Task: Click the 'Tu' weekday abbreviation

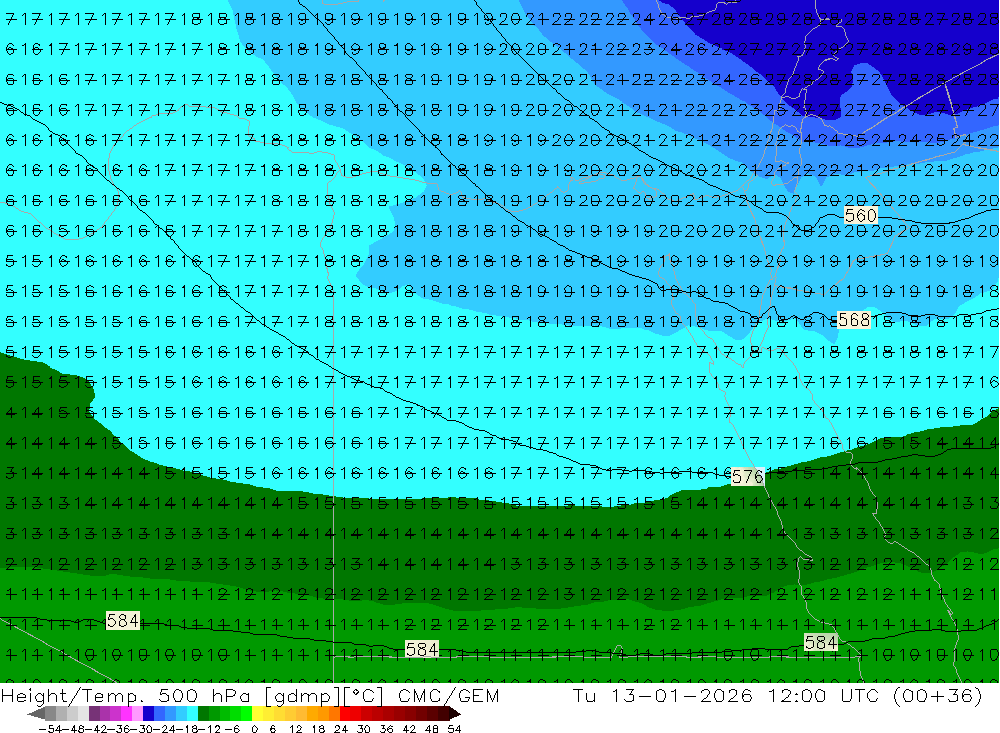Action: click(x=585, y=695)
